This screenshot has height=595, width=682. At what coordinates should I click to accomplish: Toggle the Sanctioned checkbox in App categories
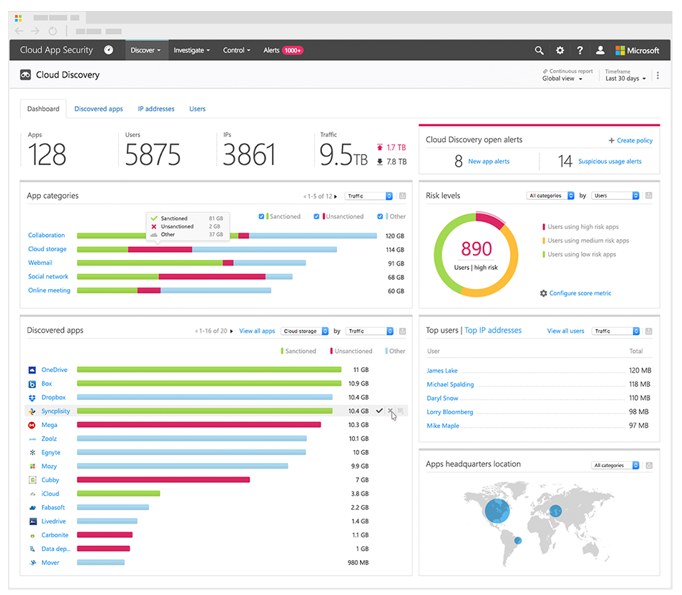(x=262, y=216)
